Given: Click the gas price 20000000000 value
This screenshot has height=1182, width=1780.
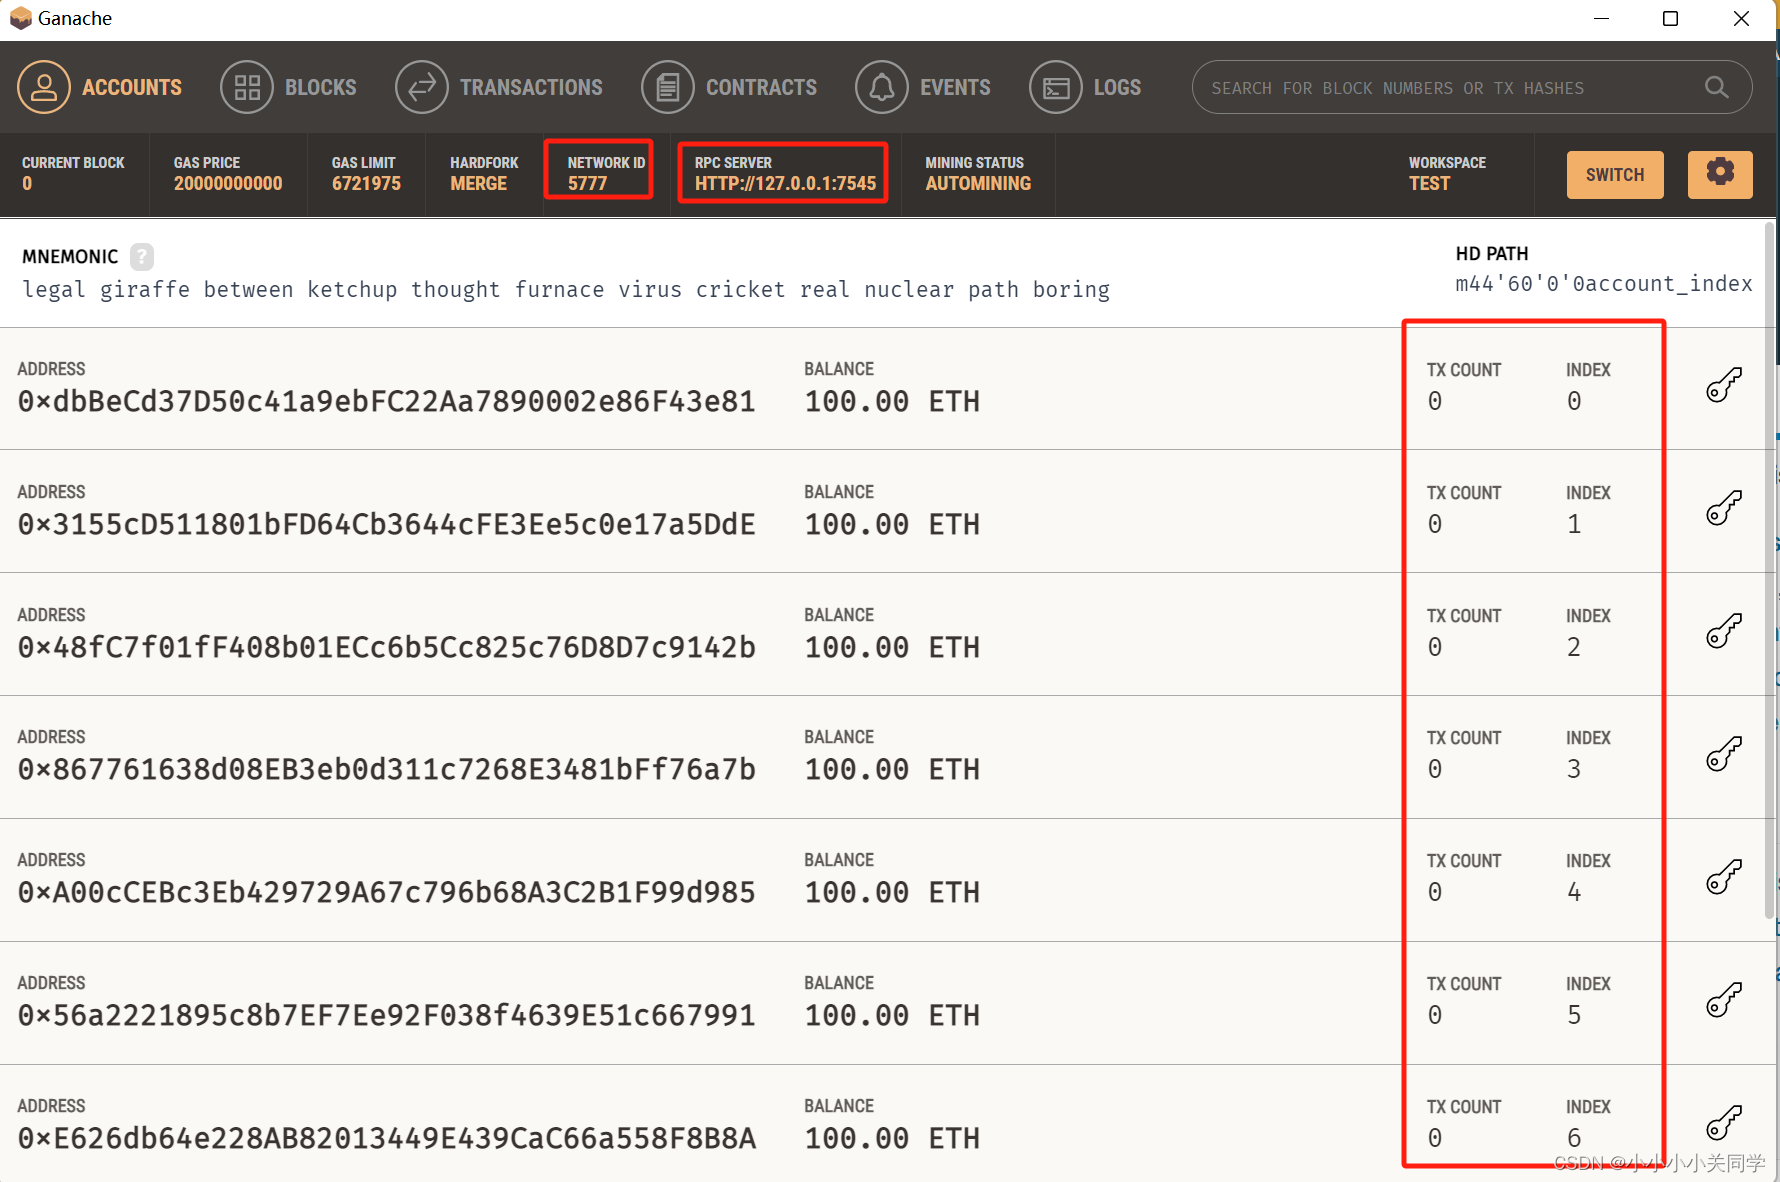Looking at the screenshot, I should [228, 184].
